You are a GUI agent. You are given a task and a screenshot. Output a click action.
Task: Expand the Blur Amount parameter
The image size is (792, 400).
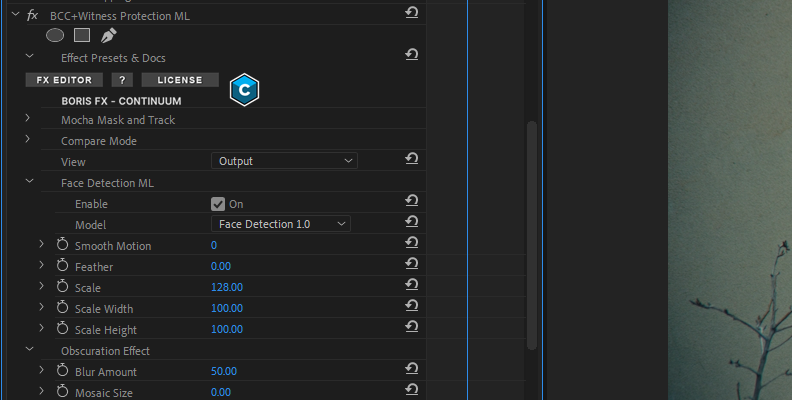tap(41, 370)
